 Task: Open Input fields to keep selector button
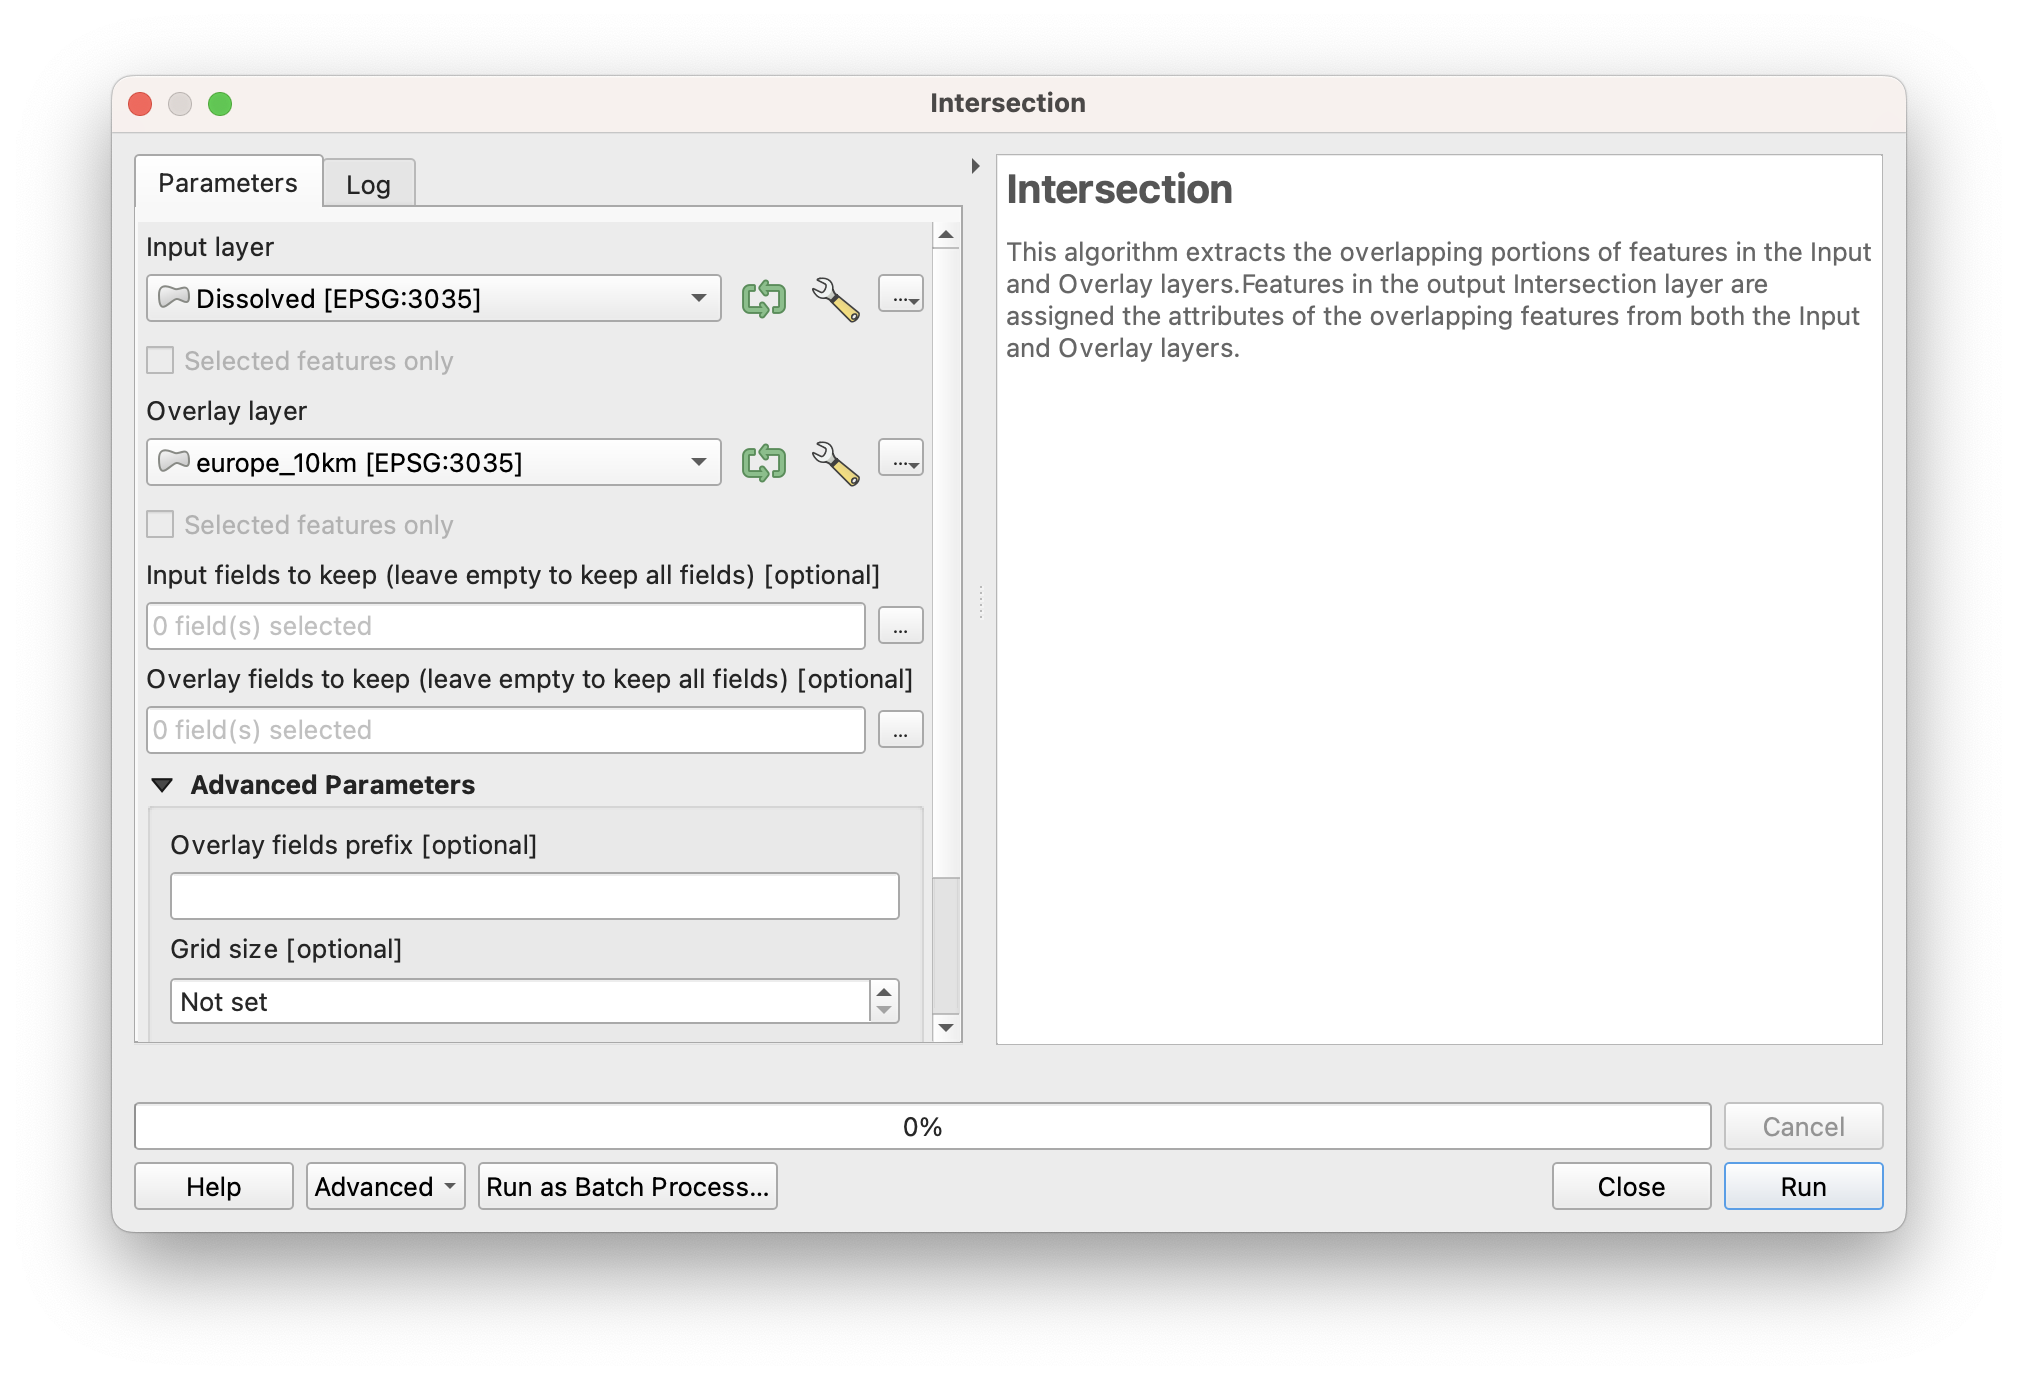pyautogui.click(x=900, y=626)
